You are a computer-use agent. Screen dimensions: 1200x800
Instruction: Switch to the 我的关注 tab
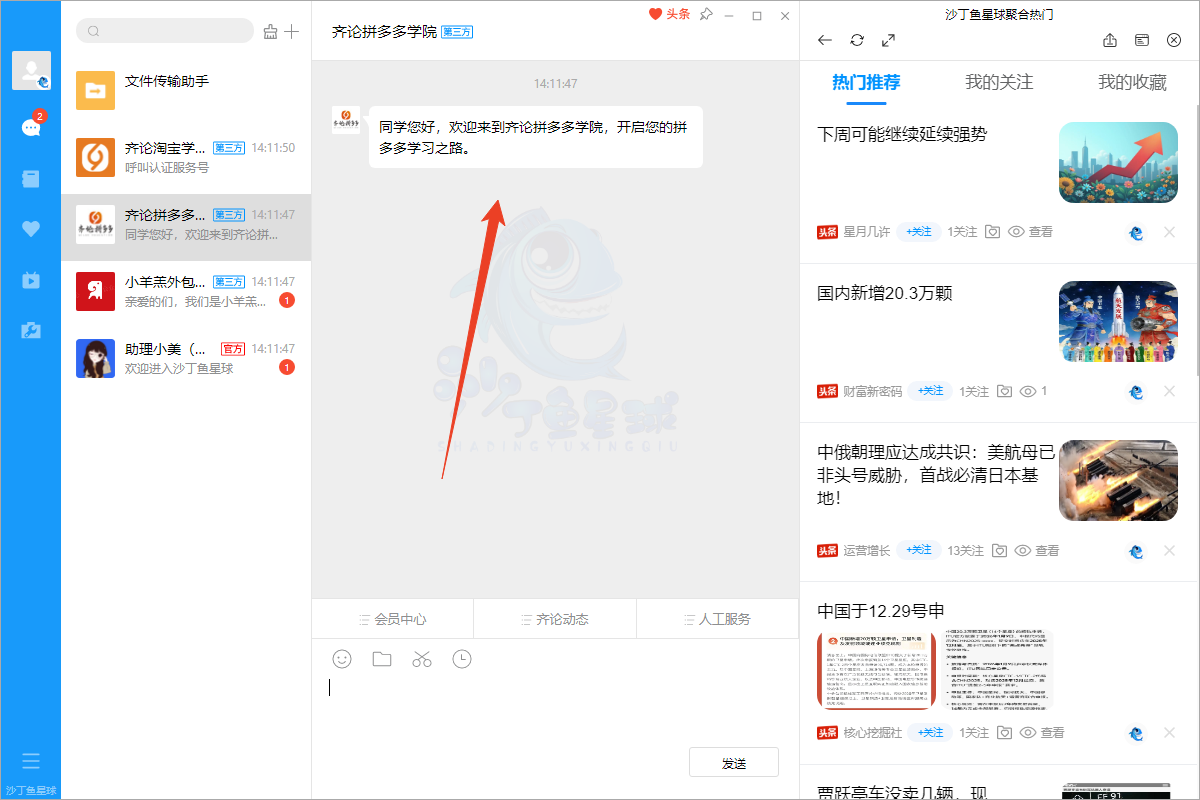(x=997, y=85)
